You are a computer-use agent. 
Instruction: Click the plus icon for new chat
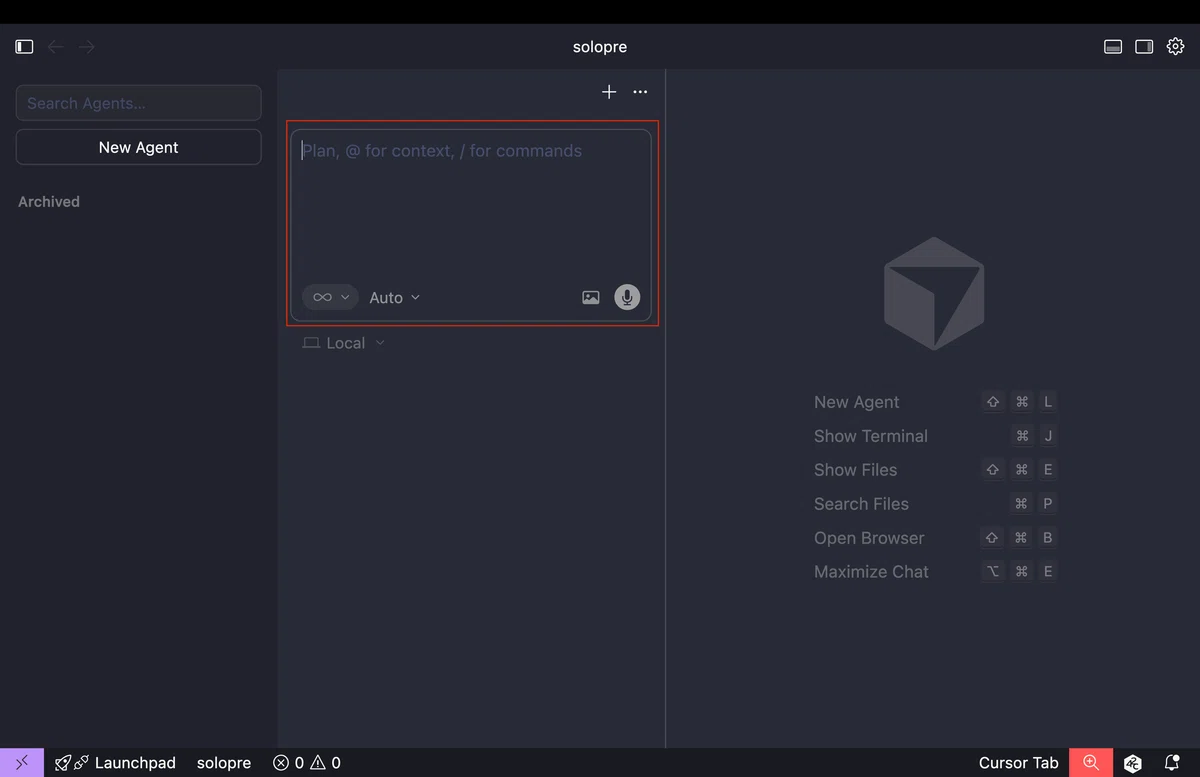click(x=609, y=92)
